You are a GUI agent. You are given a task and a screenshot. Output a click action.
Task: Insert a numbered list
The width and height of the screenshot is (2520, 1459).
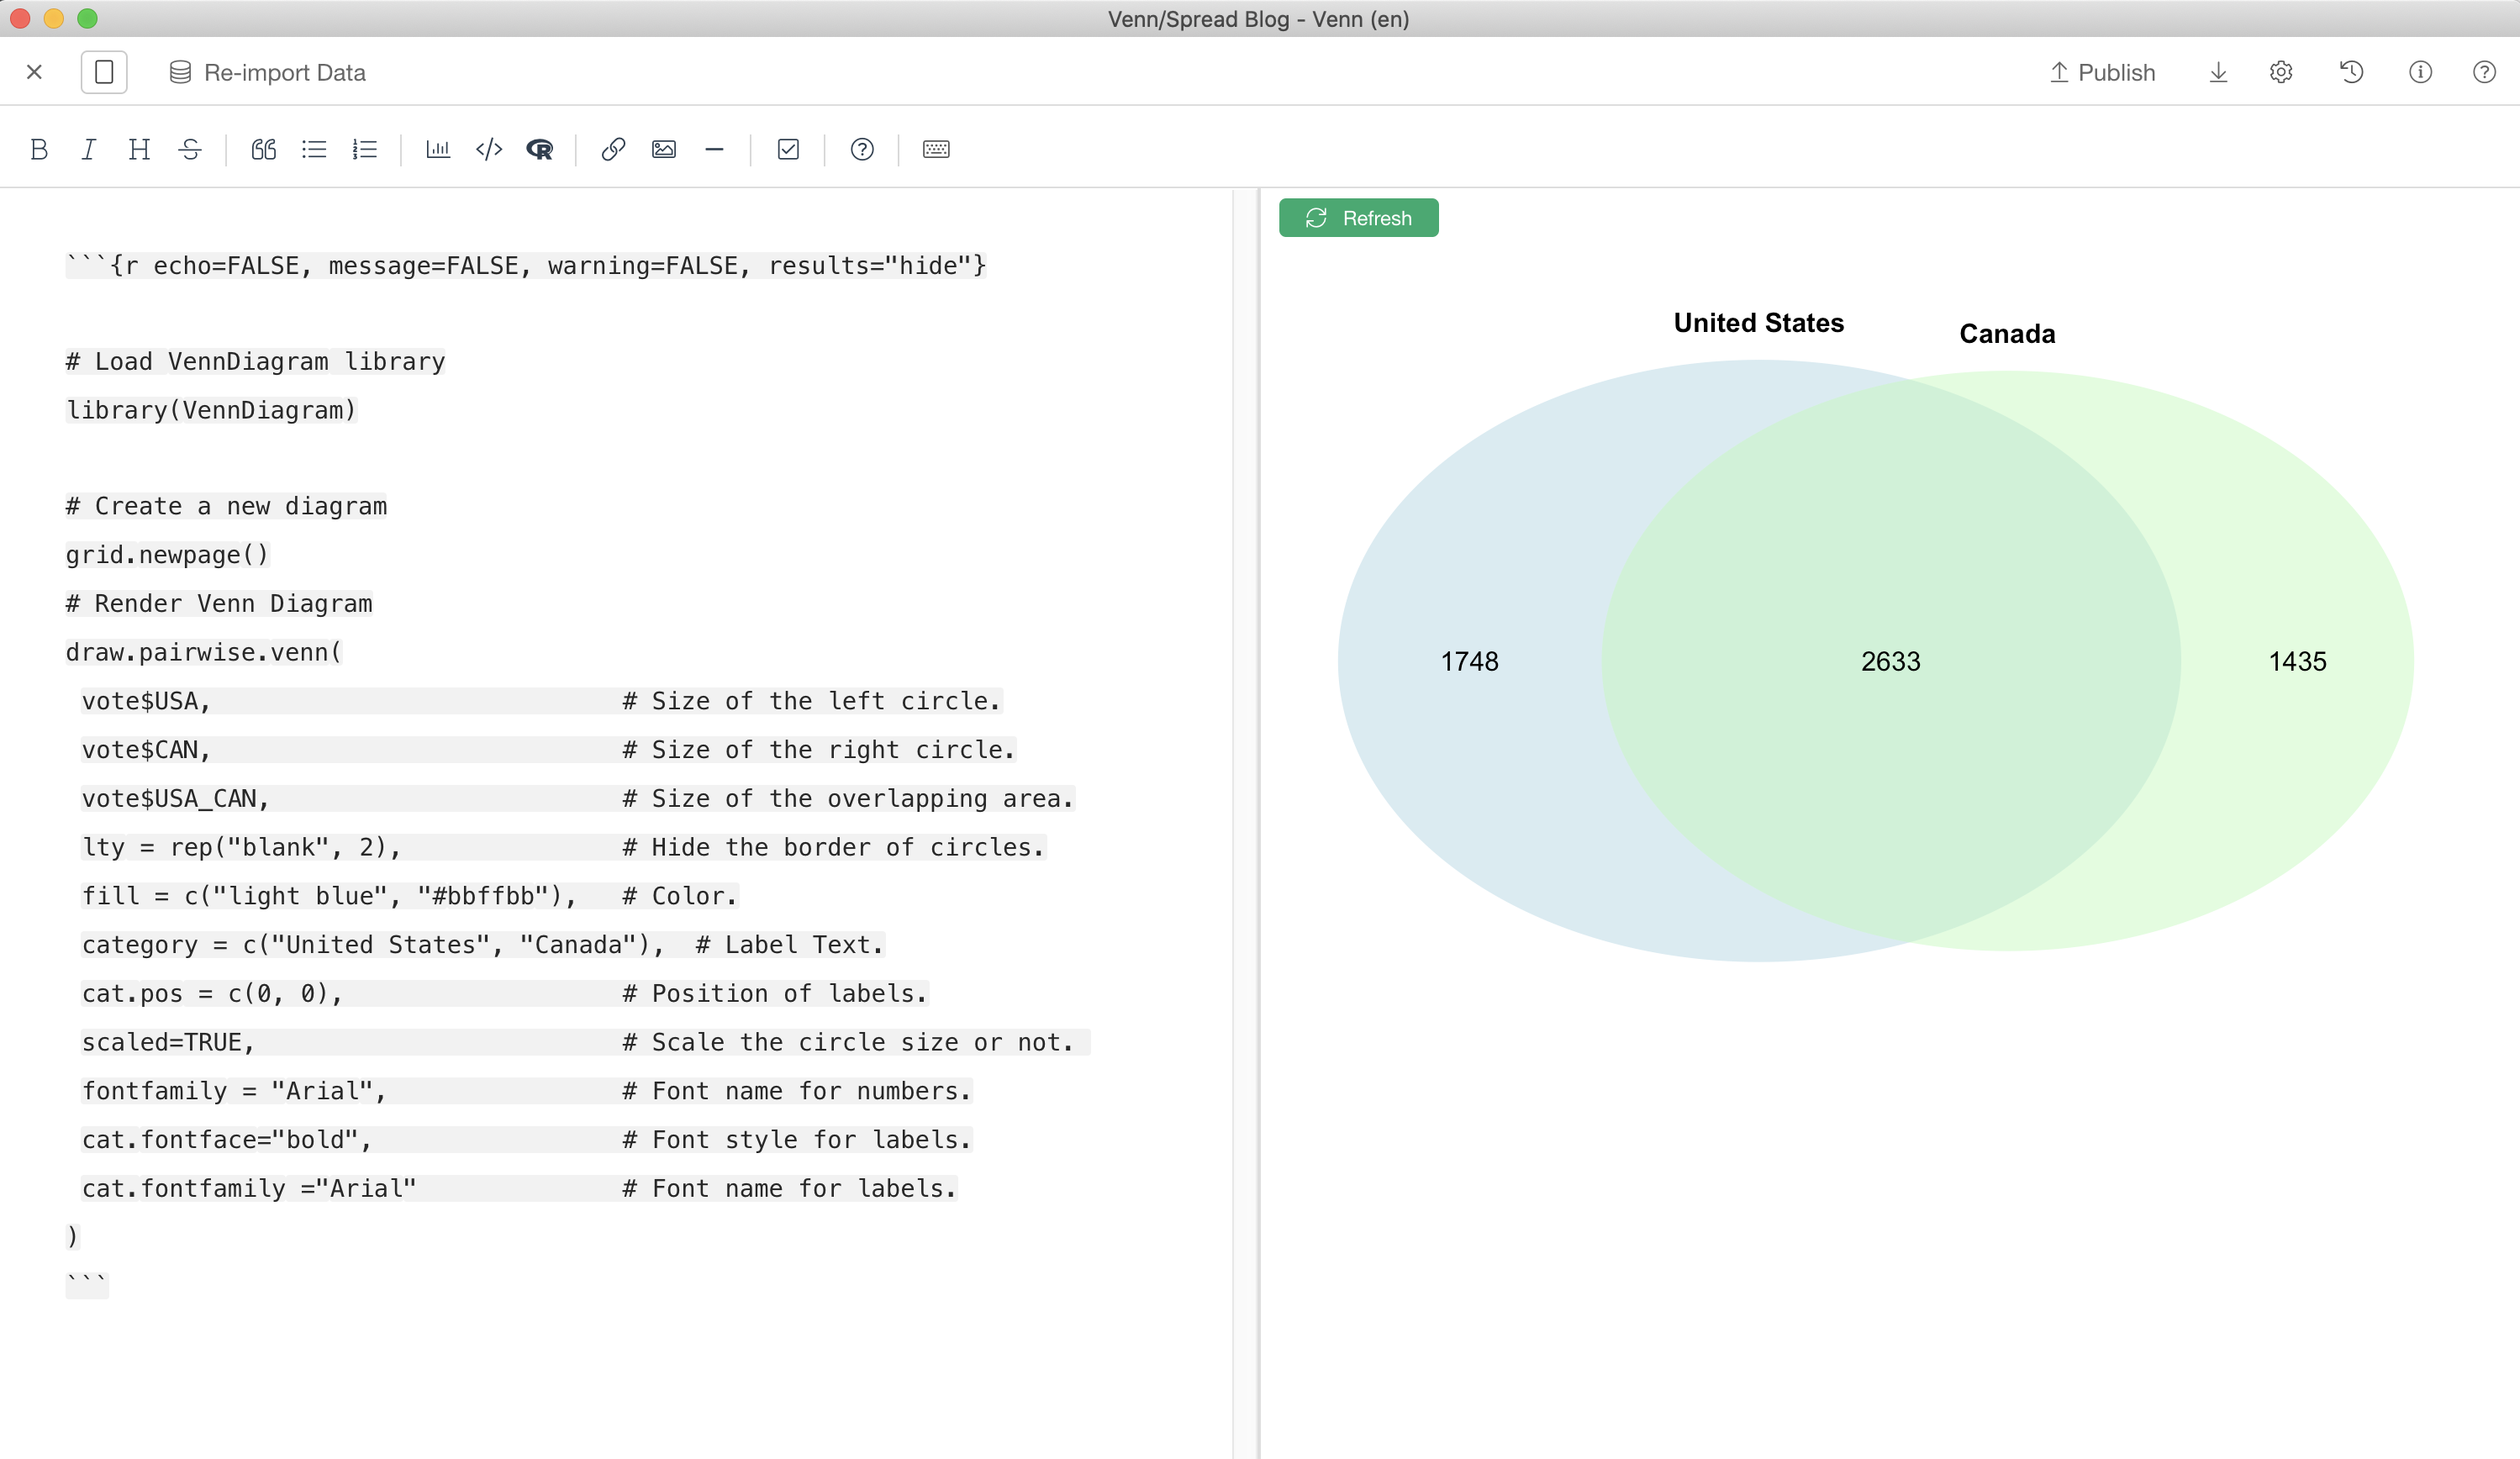(x=364, y=149)
